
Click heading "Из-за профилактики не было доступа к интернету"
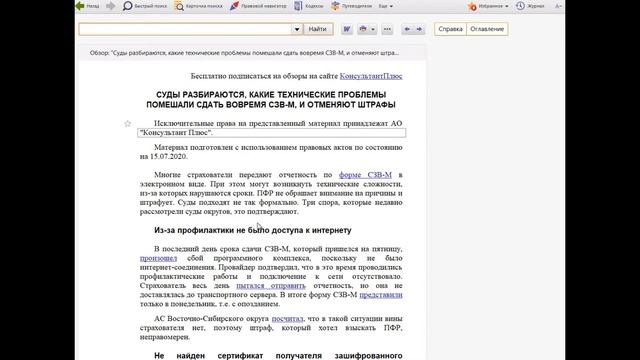point(253,230)
